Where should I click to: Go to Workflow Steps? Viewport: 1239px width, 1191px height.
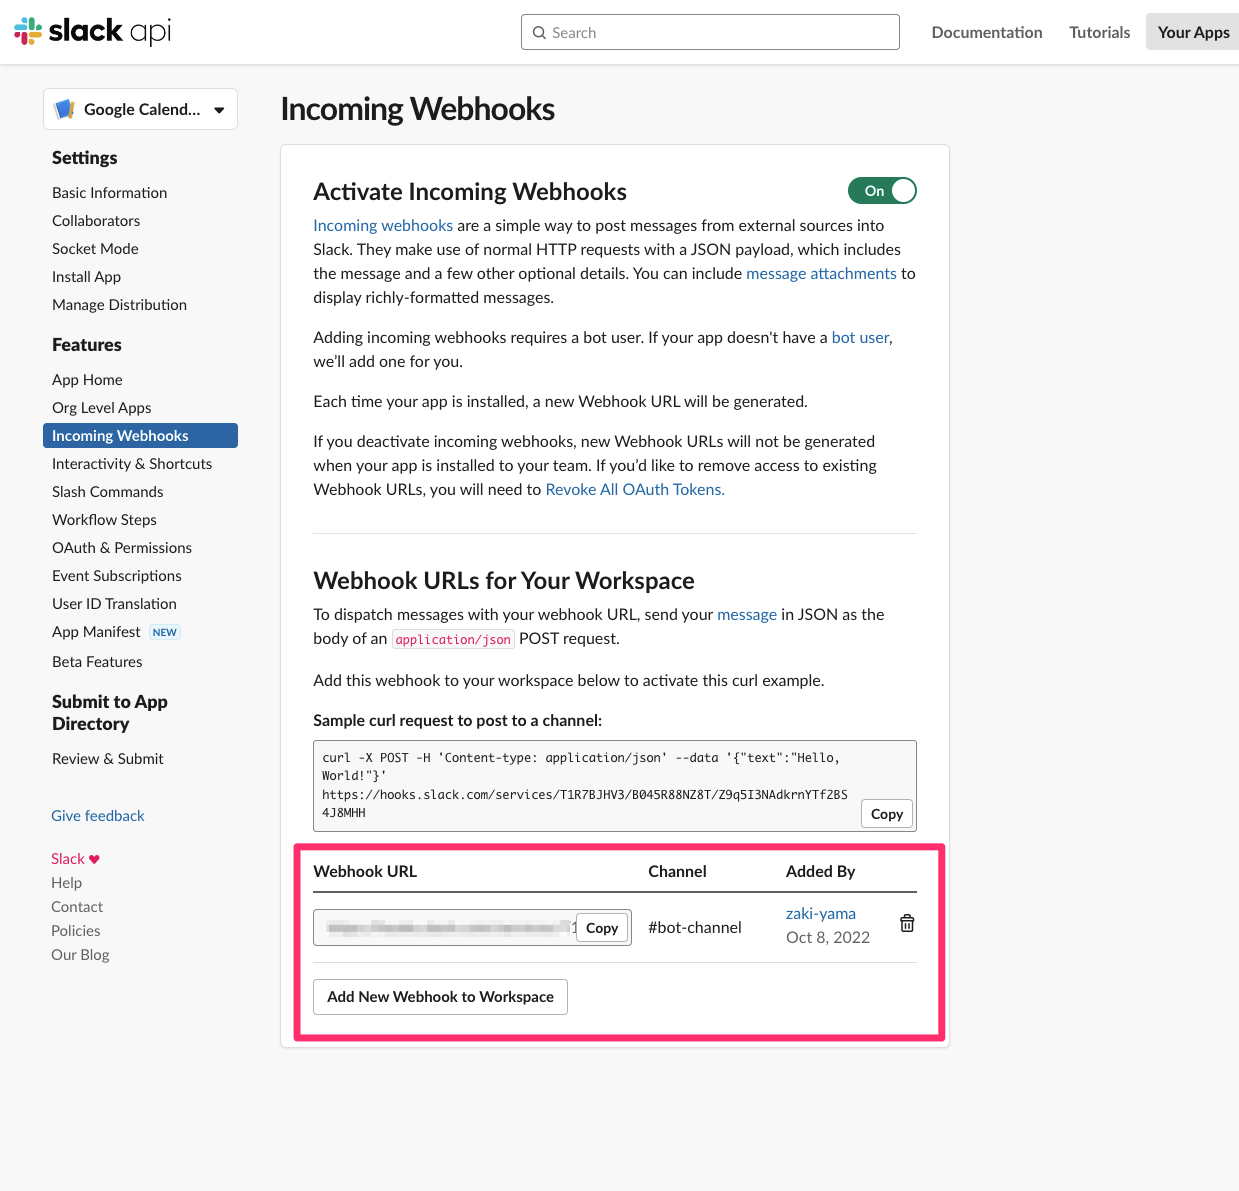[x=104, y=519]
